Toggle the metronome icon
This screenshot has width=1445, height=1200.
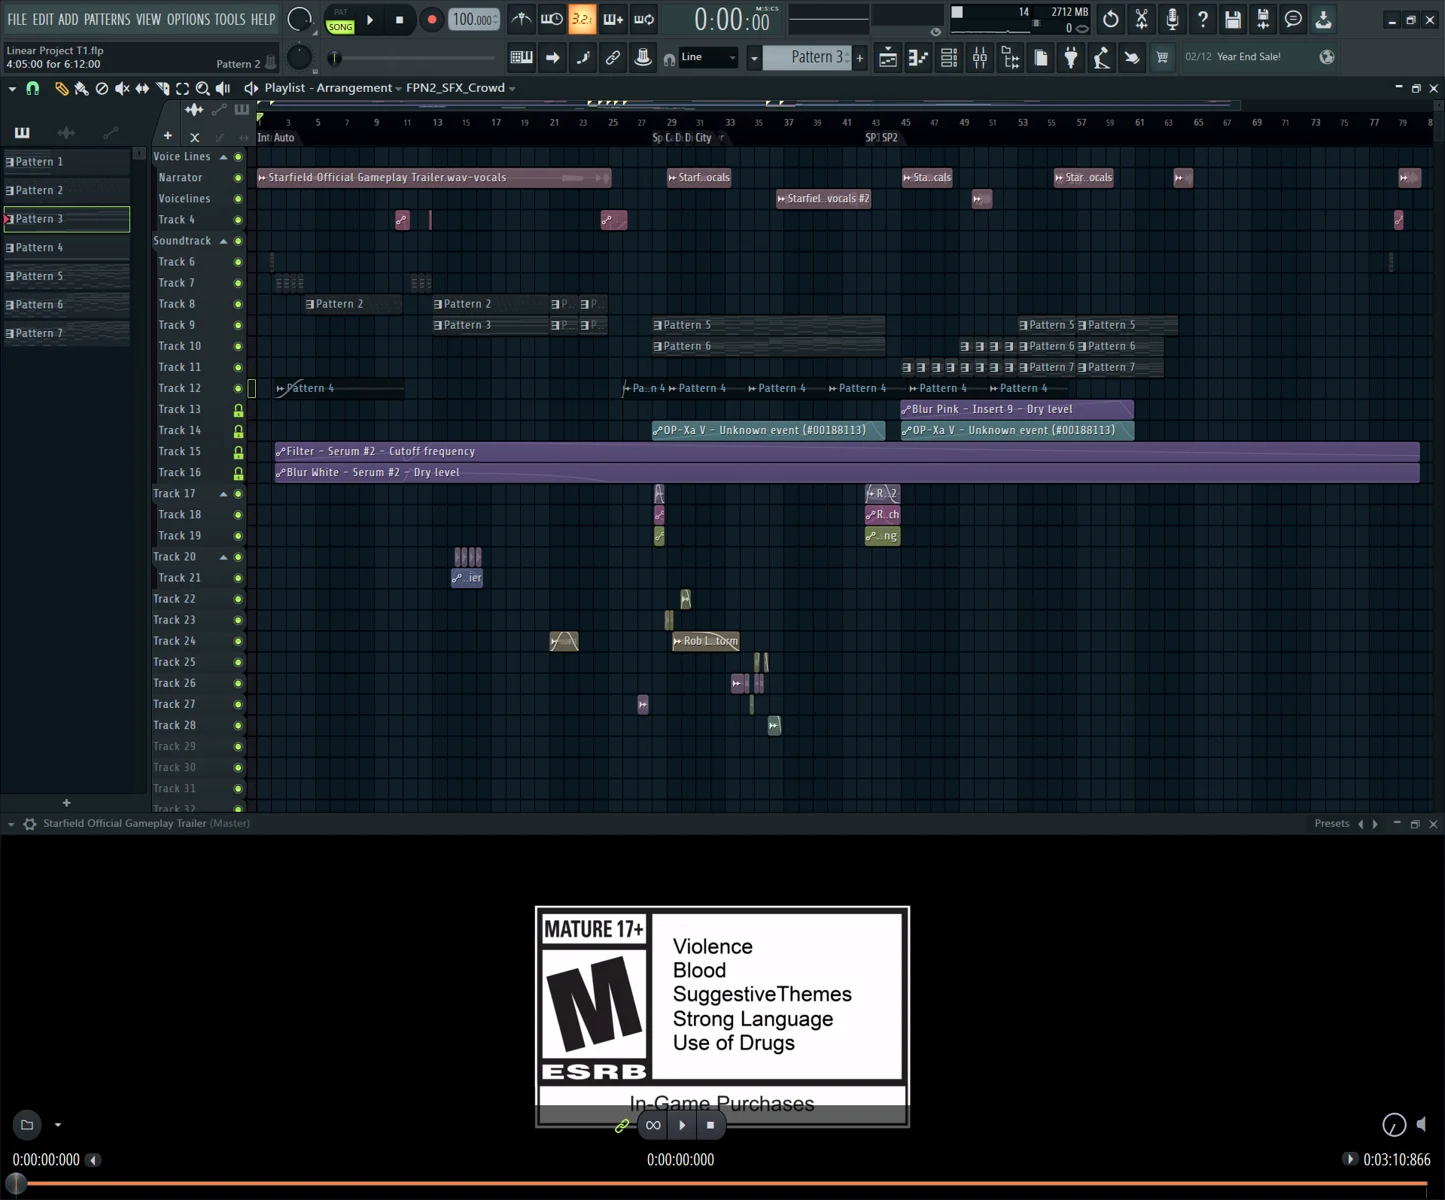click(x=522, y=19)
